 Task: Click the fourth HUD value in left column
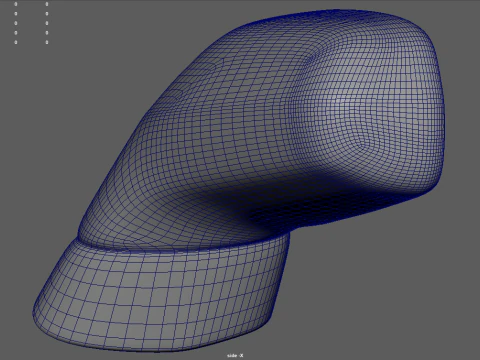click(x=16, y=33)
